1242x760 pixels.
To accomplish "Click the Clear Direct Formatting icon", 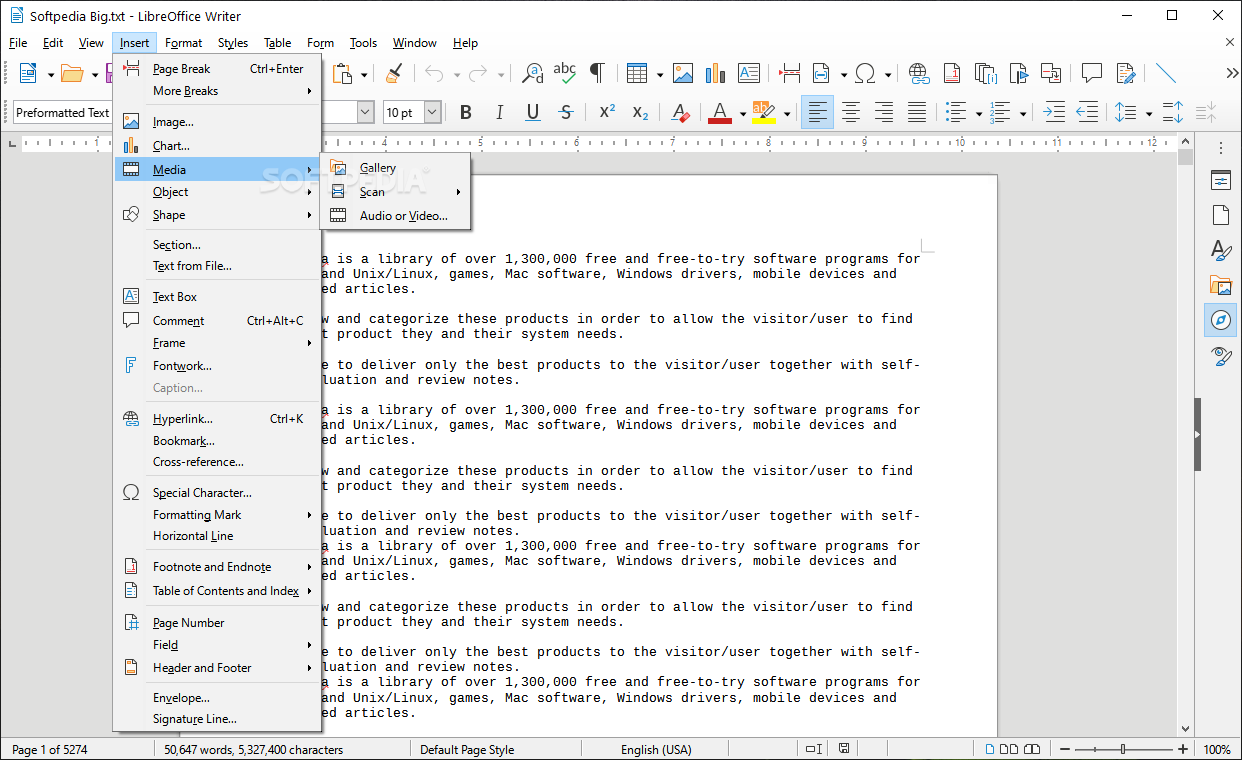I will click(681, 113).
